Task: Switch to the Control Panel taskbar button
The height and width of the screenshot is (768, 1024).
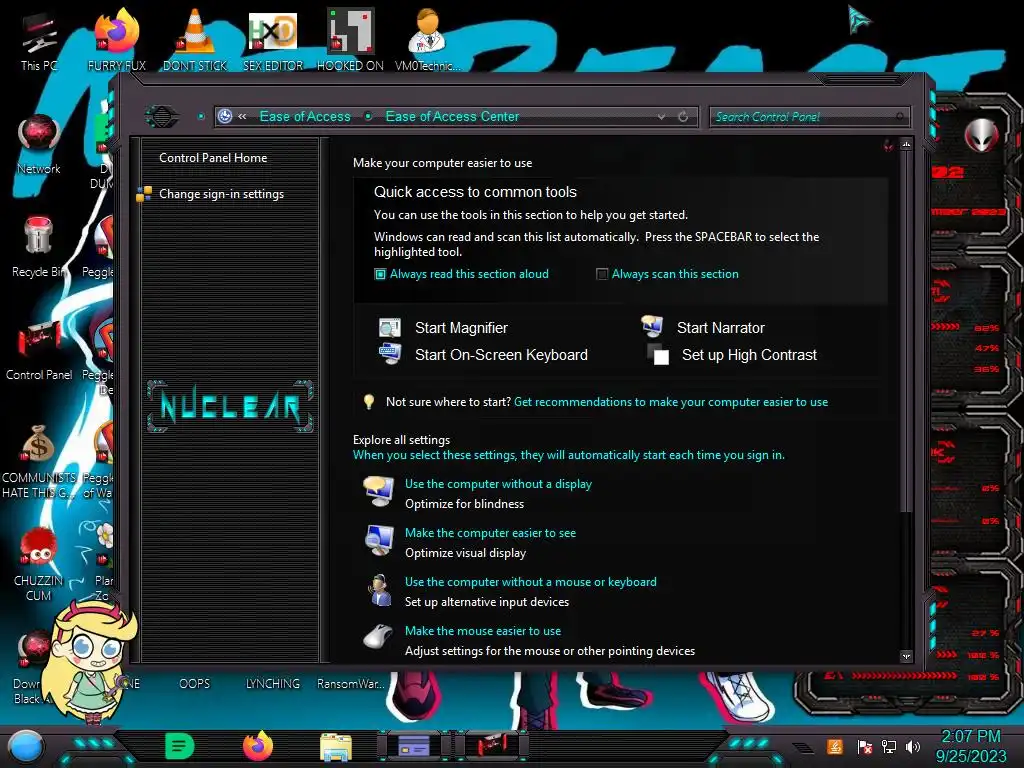Action: pos(491,746)
